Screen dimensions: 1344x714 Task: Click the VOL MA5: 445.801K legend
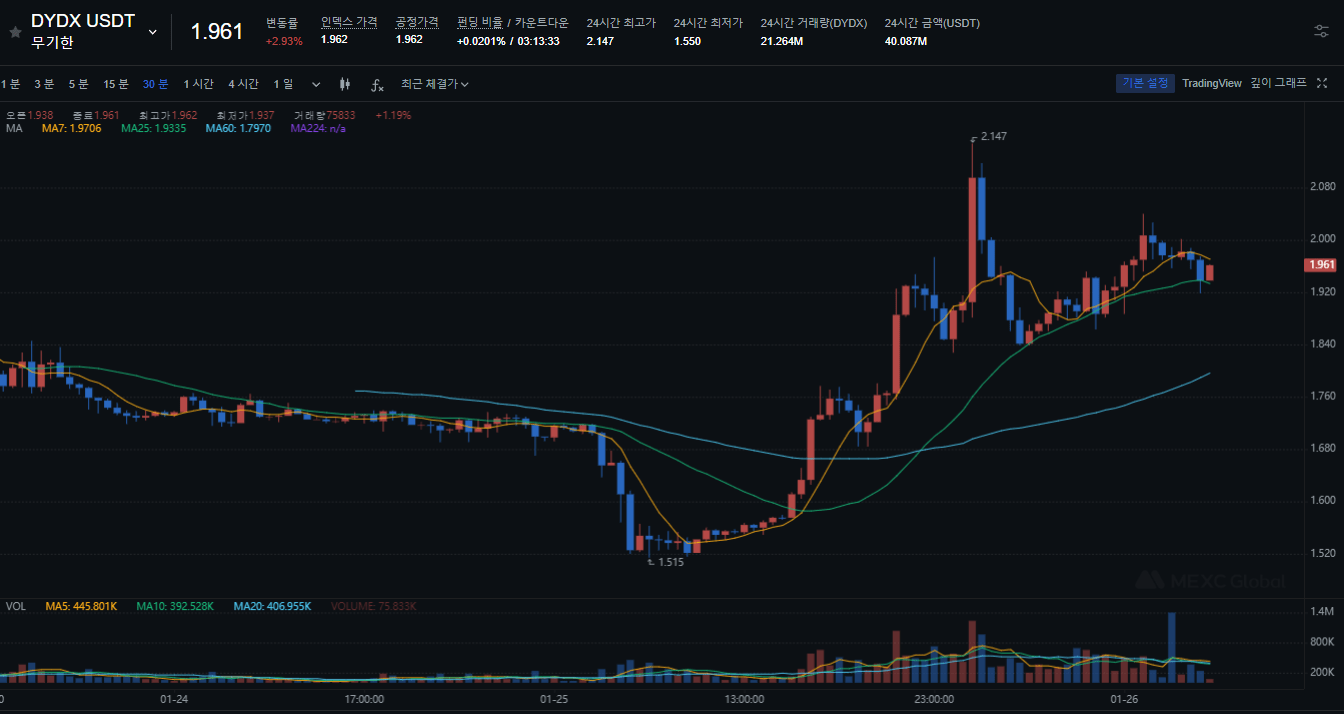pyautogui.click(x=81, y=606)
